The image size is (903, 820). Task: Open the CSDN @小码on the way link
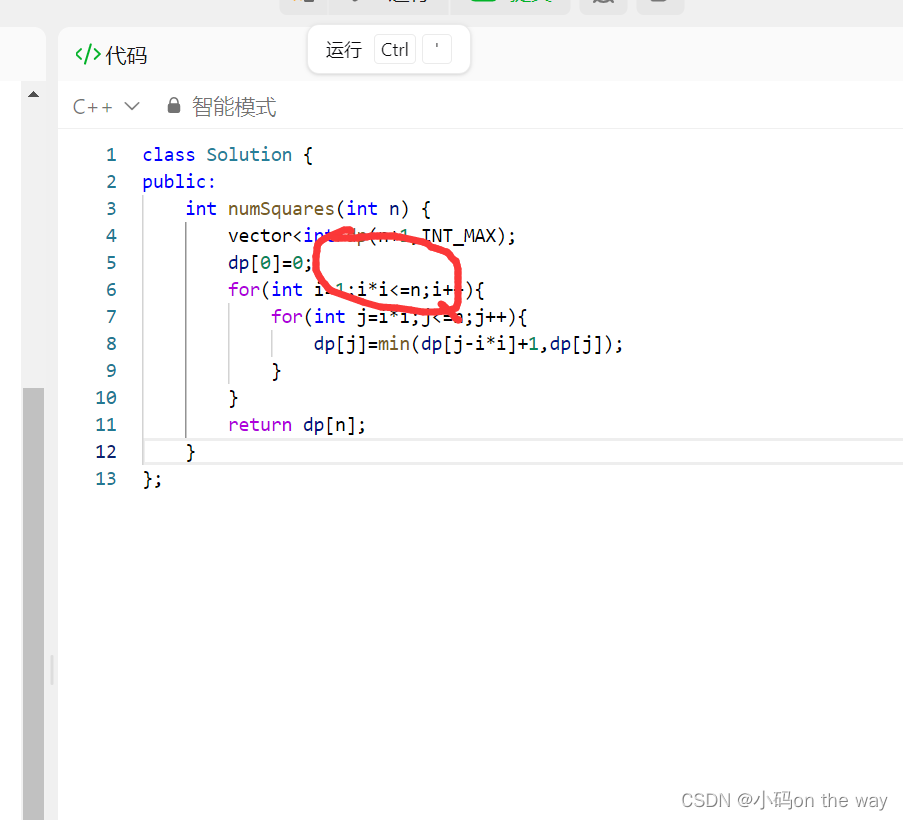[784, 800]
